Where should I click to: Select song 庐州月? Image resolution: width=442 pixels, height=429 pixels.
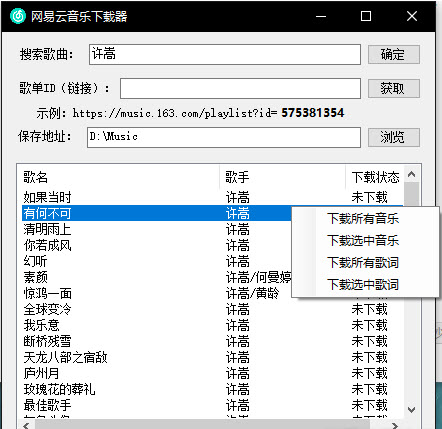coord(41,373)
